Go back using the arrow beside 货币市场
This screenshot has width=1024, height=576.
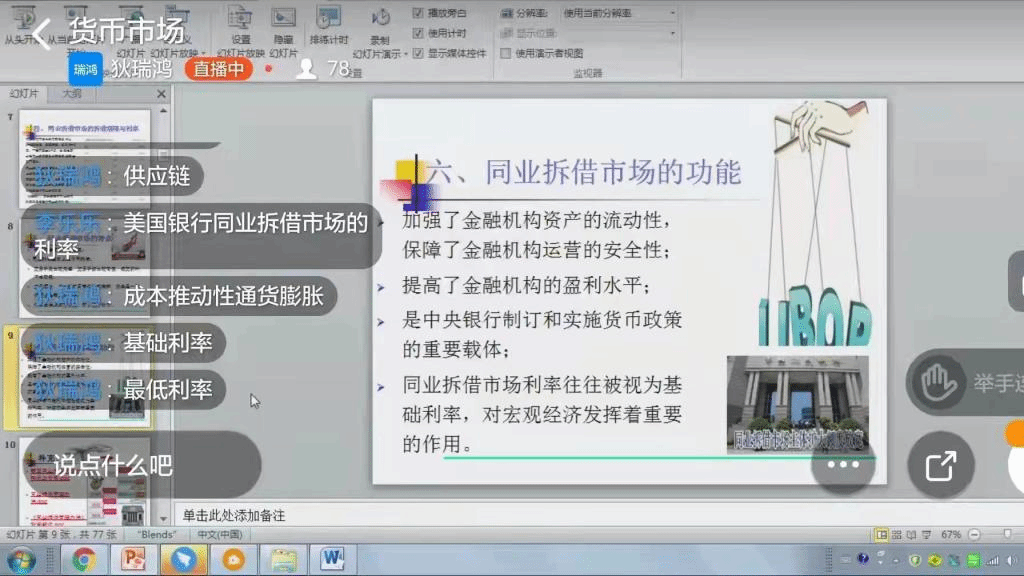[41, 33]
